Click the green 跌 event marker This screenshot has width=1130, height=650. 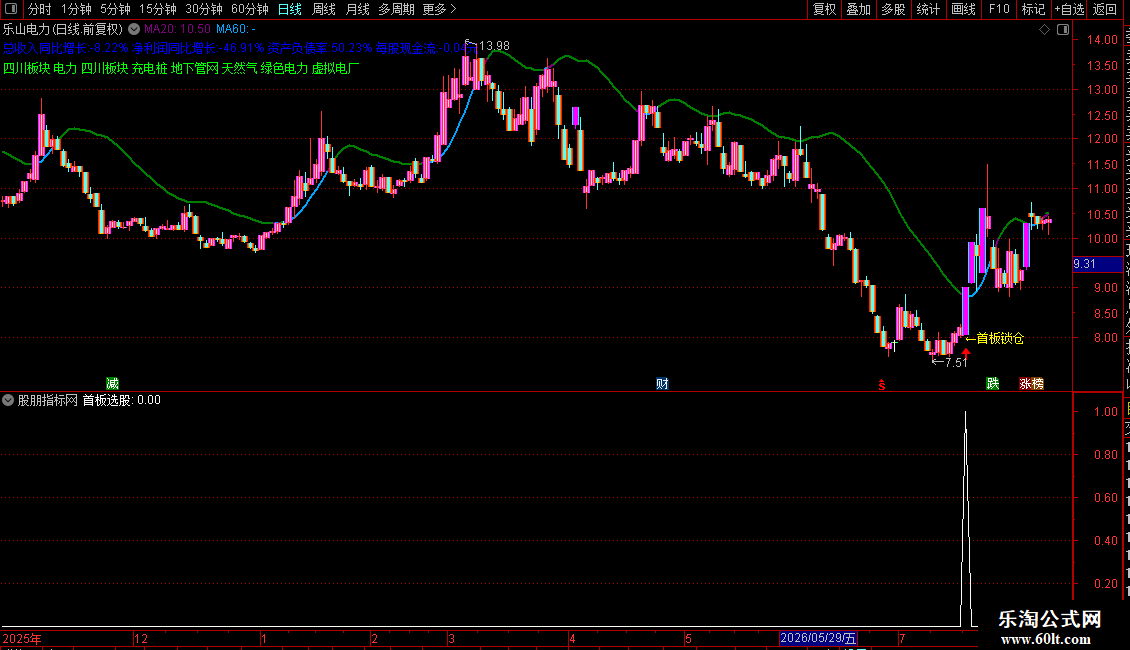click(x=993, y=383)
